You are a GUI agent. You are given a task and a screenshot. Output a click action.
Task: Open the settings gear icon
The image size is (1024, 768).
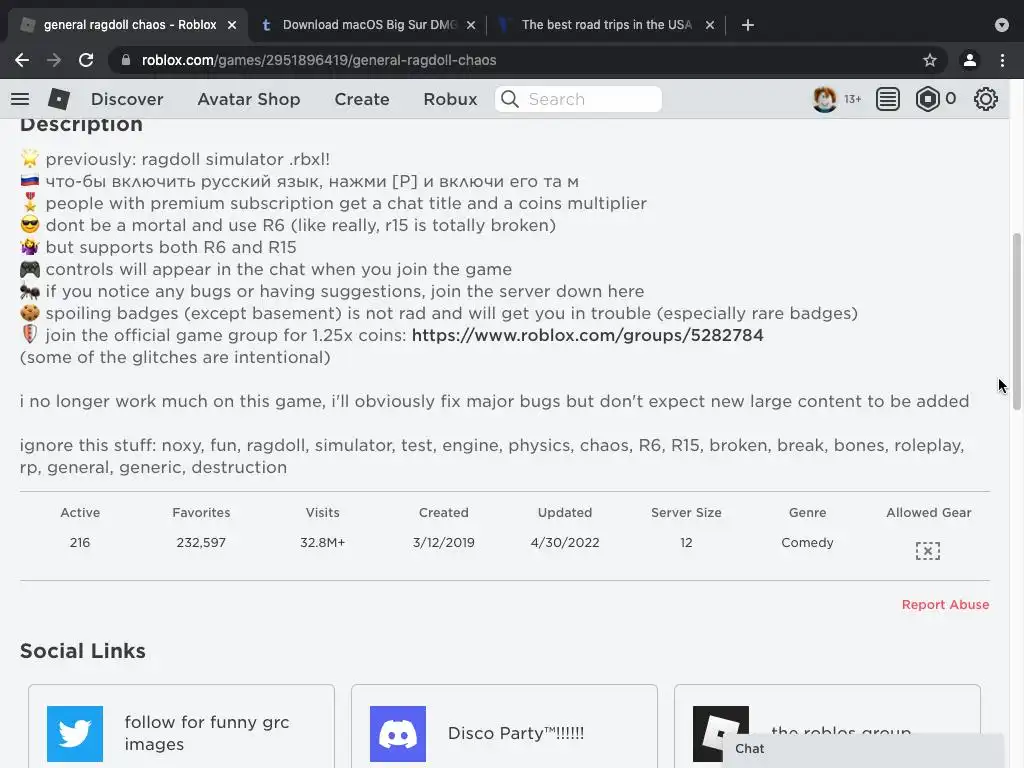(x=985, y=99)
